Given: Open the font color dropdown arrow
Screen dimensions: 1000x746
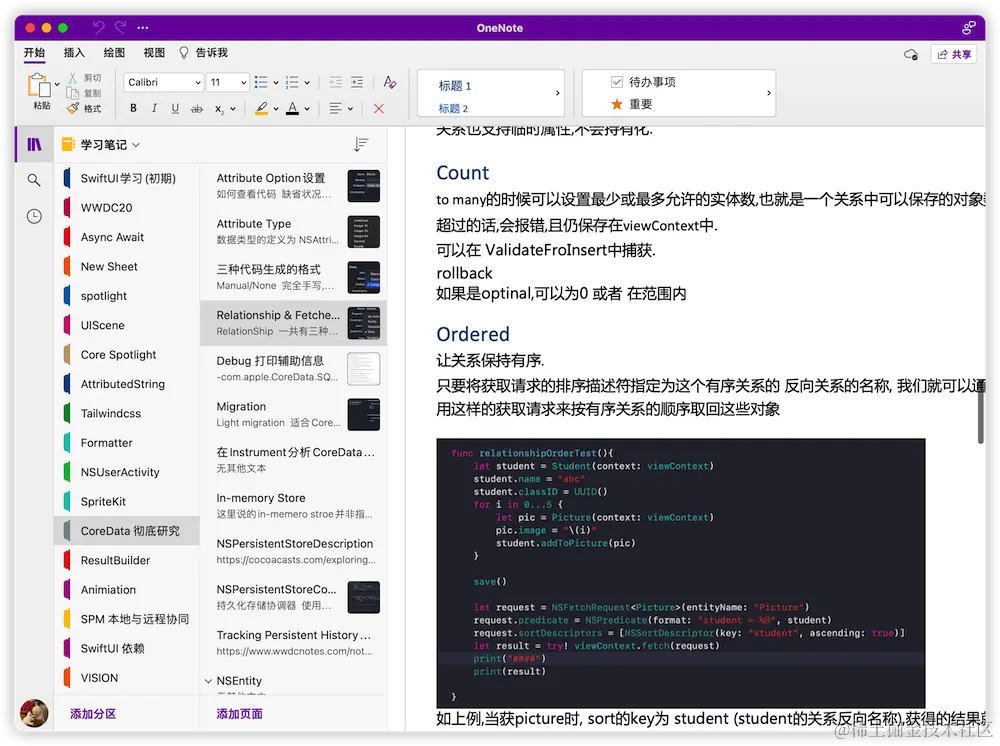Looking at the screenshot, I should (307, 109).
